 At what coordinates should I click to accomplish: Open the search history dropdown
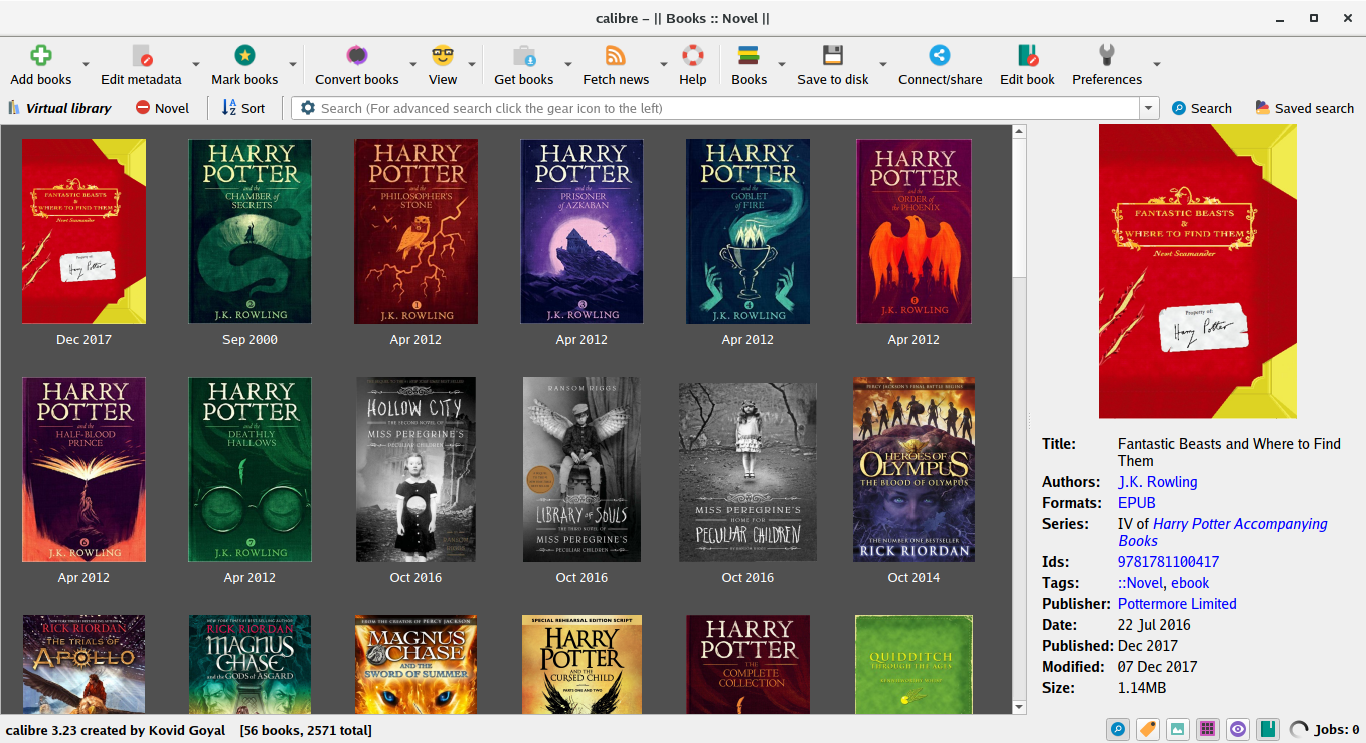(1149, 108)
